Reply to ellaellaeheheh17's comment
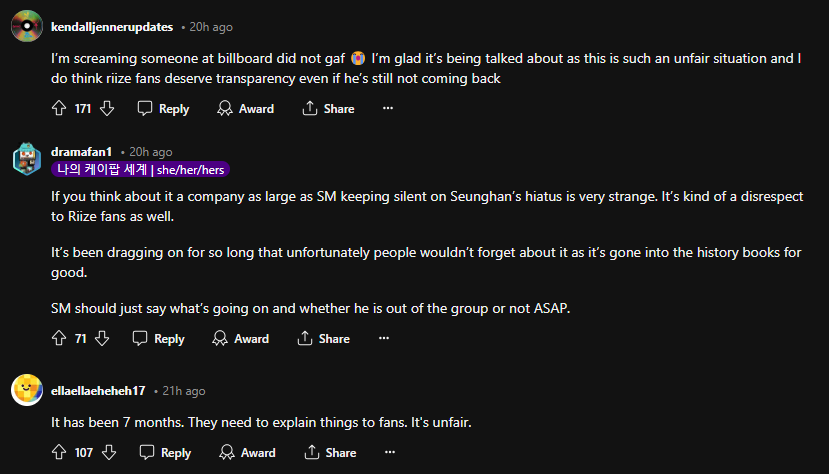Screen dimensions: 829x474 coord(165,453)
